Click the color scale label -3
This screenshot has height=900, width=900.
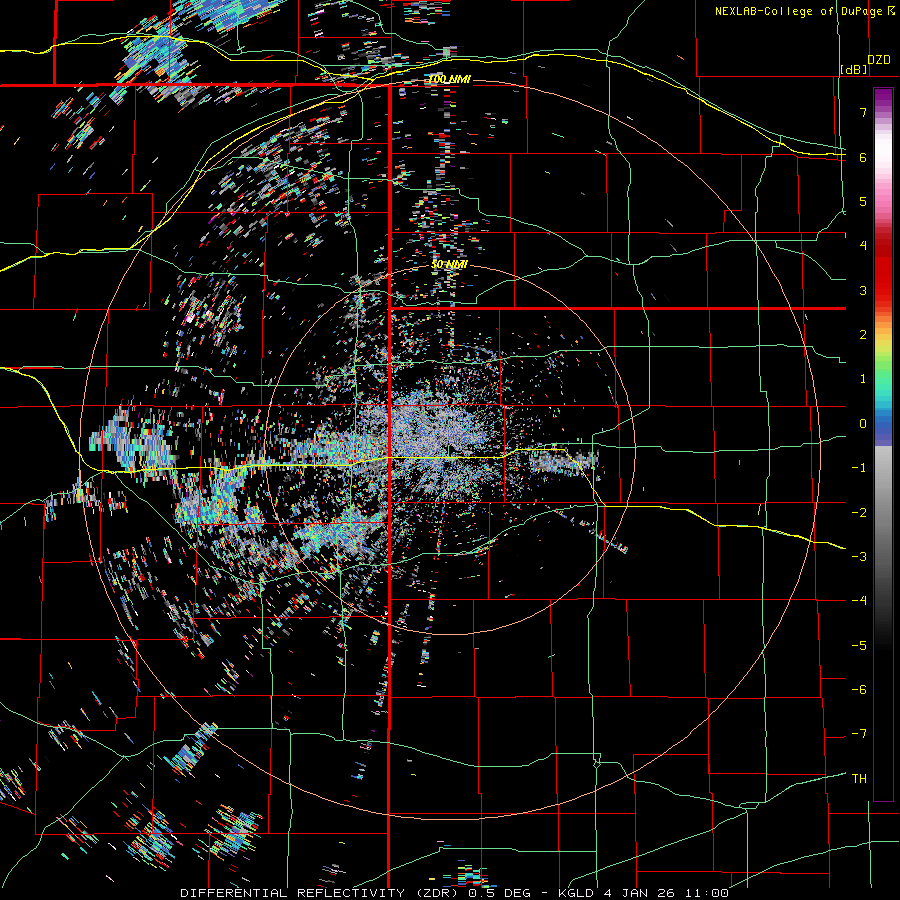tap(859, 557)
